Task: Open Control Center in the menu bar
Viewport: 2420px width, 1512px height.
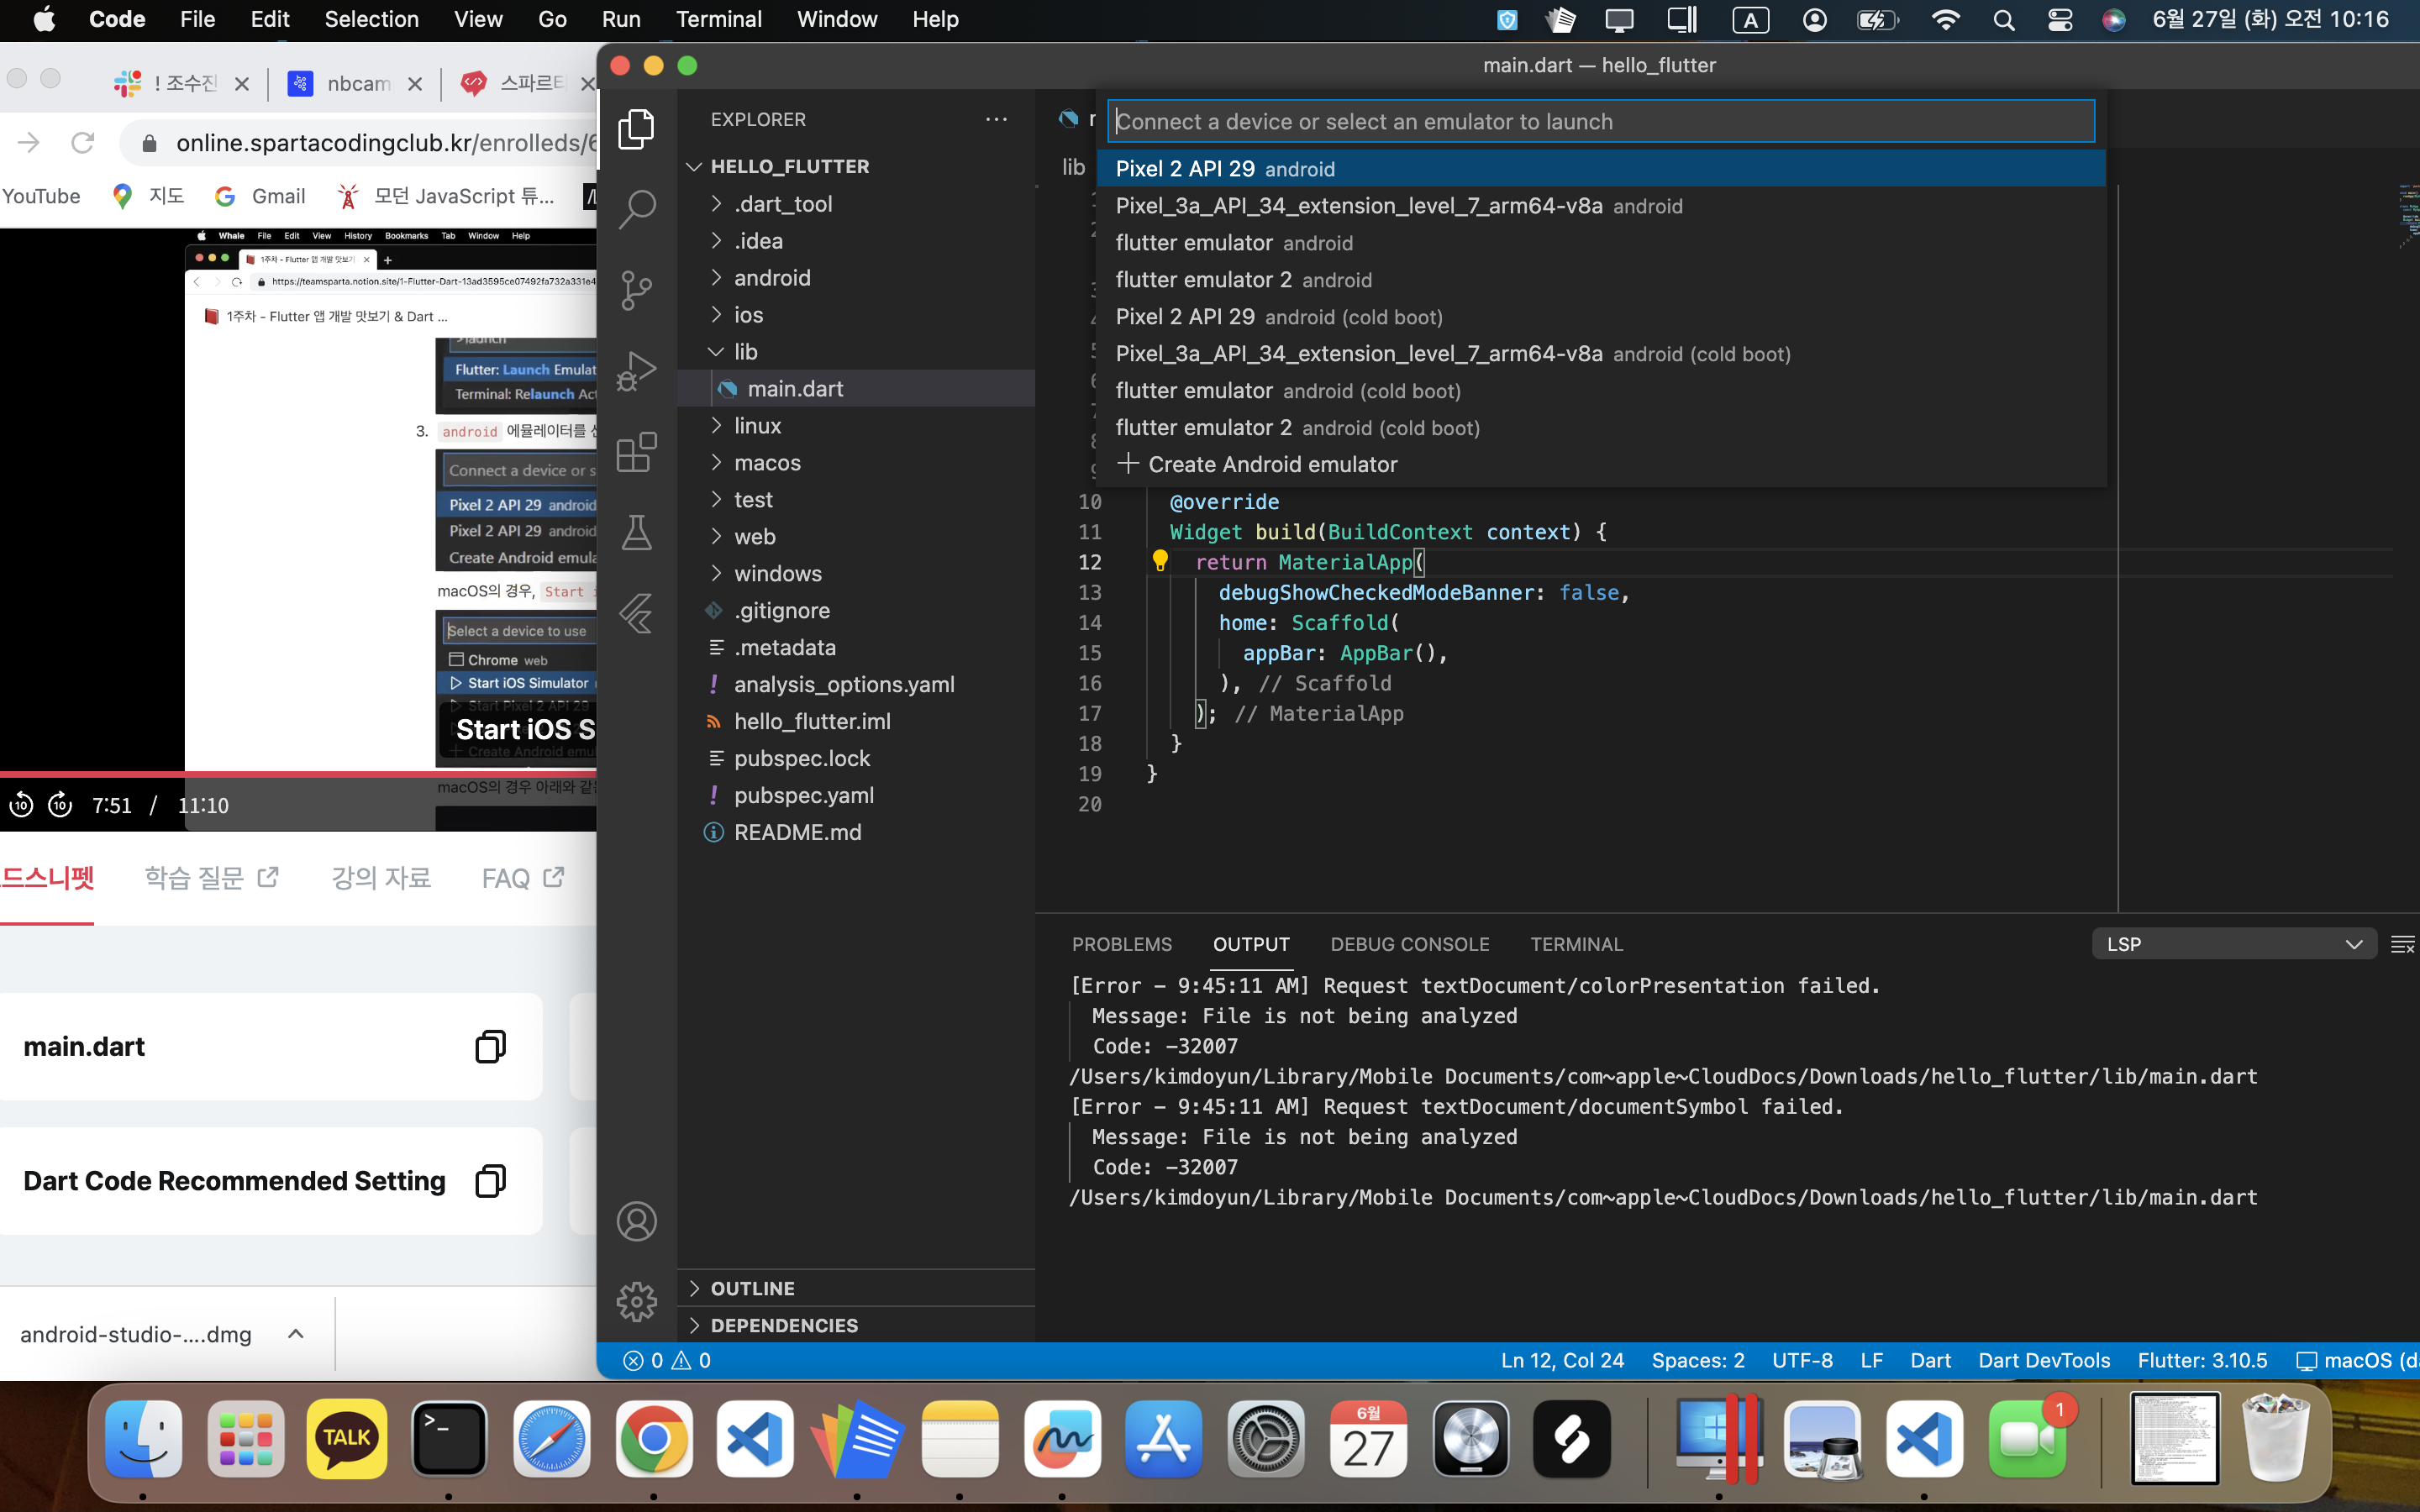Action: [2060, 20]
